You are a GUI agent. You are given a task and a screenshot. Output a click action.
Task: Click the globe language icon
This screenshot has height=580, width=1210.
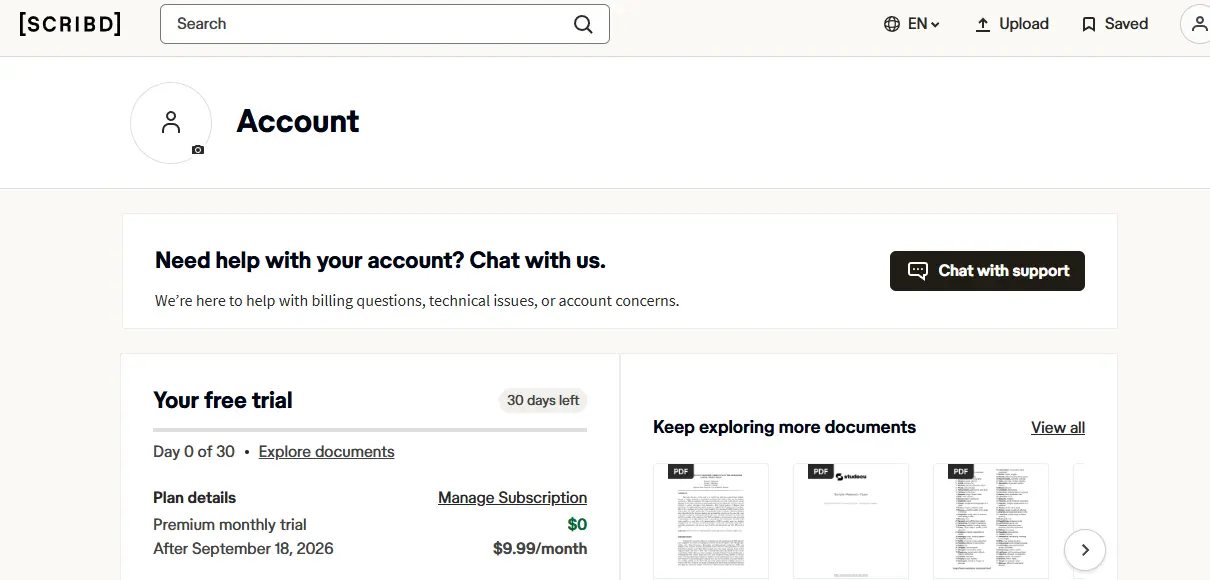(892, 24)
